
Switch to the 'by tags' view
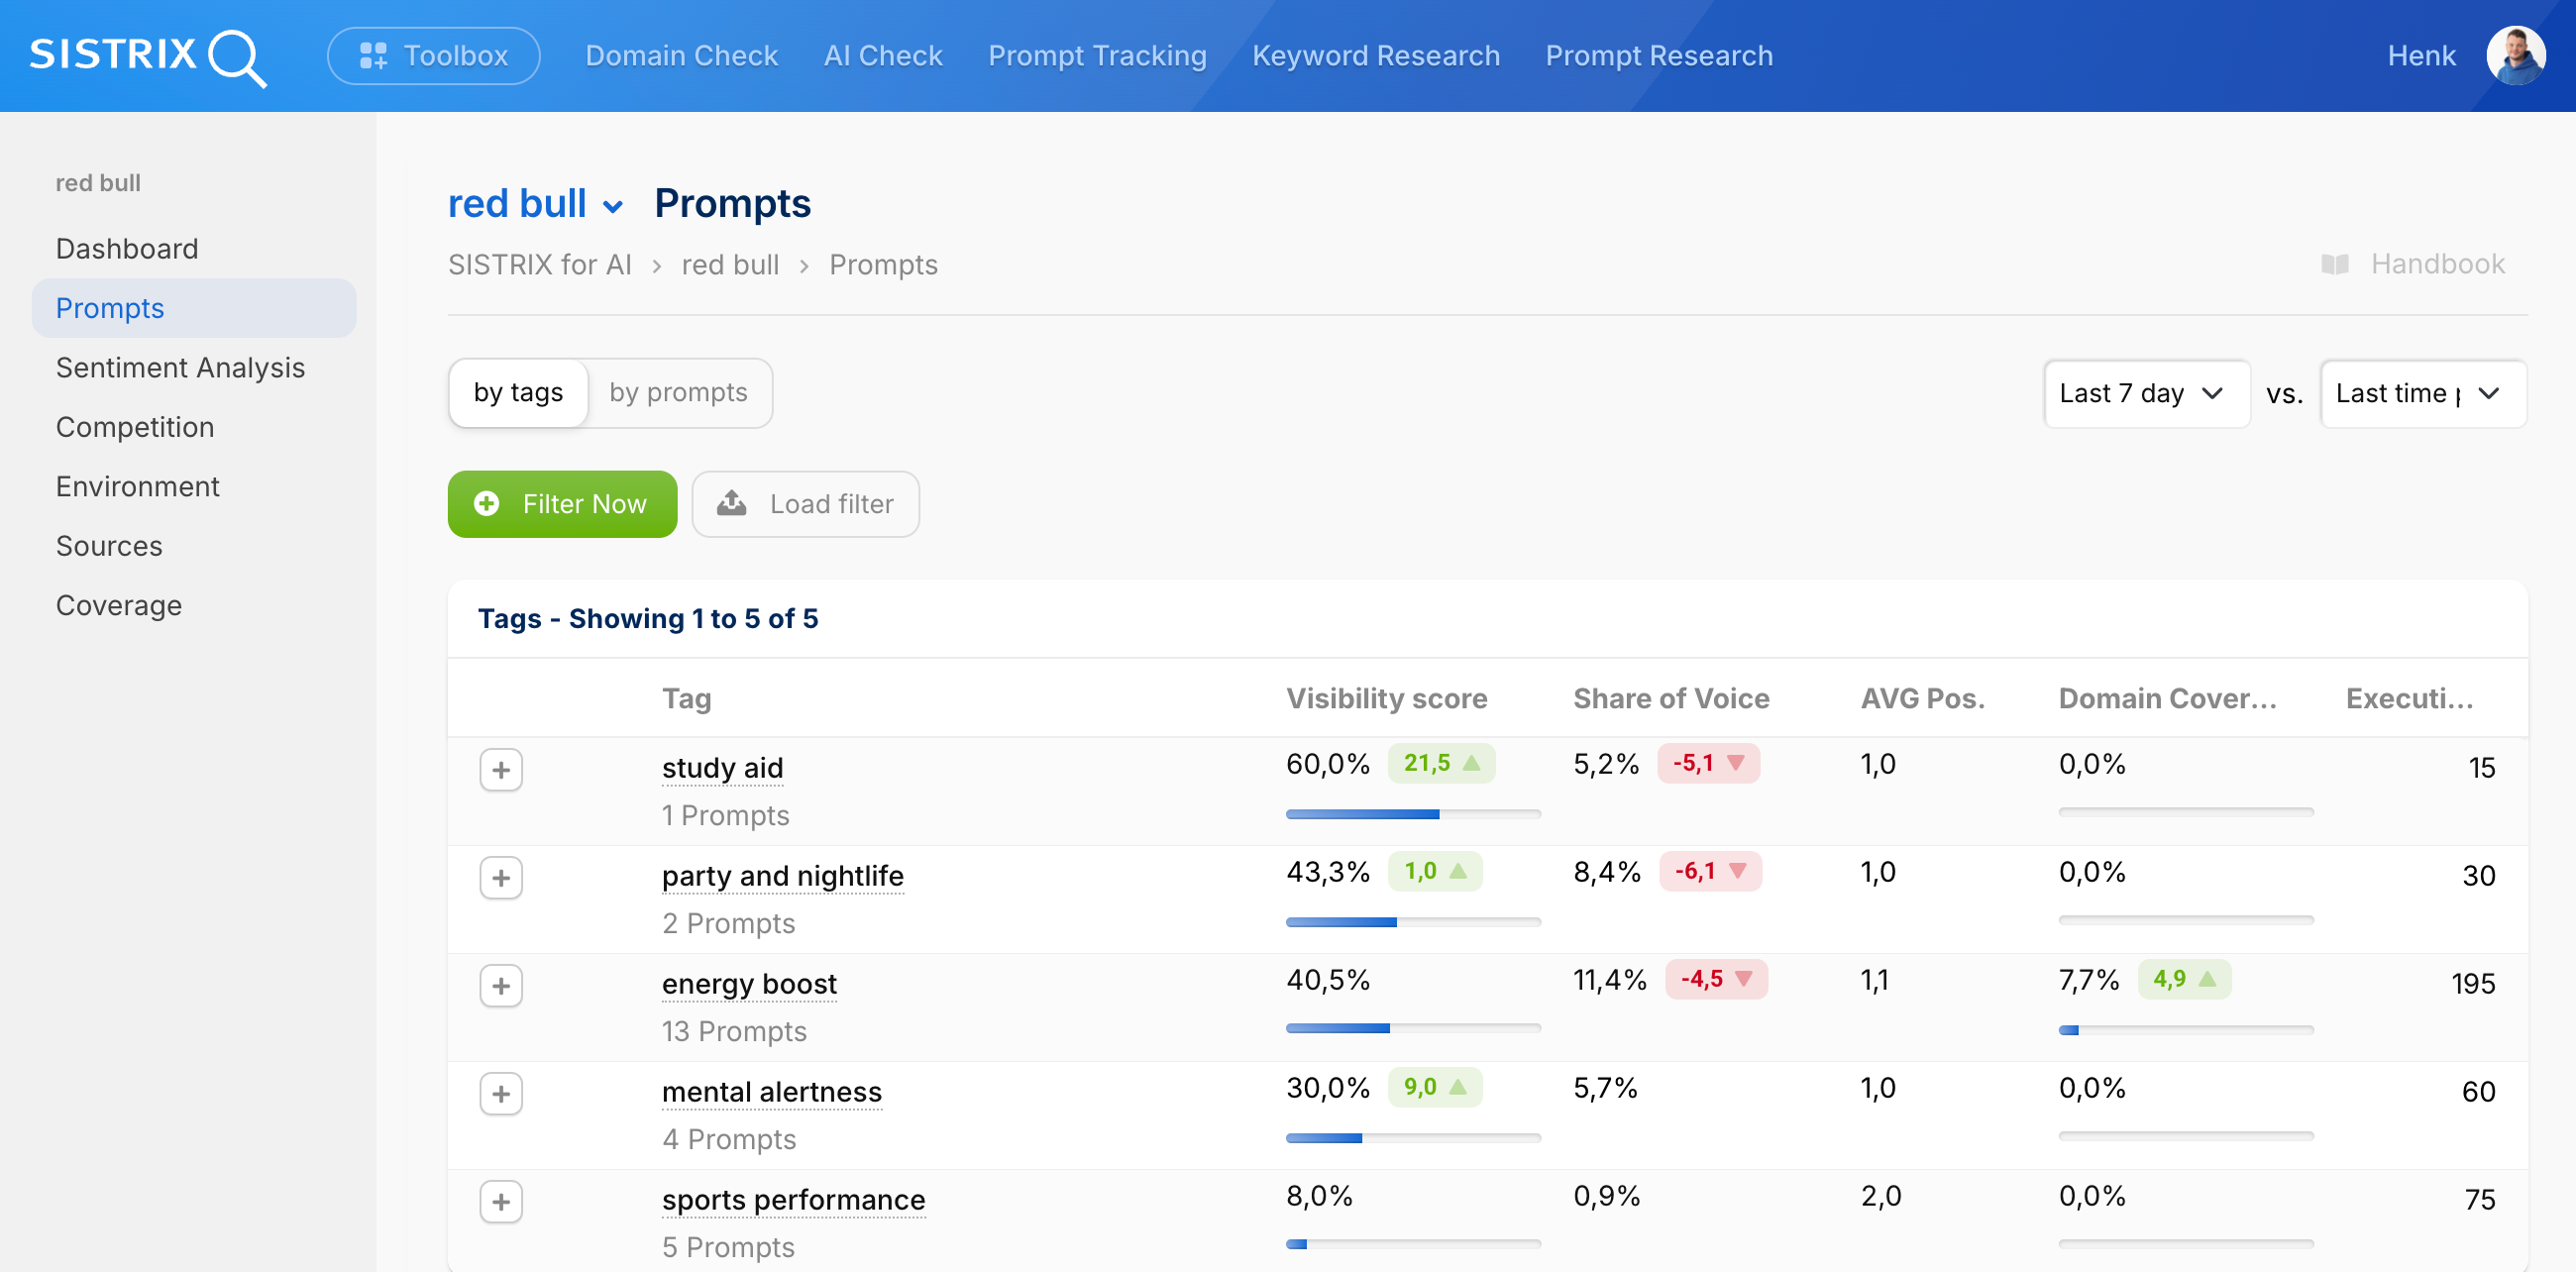(519, 393)
